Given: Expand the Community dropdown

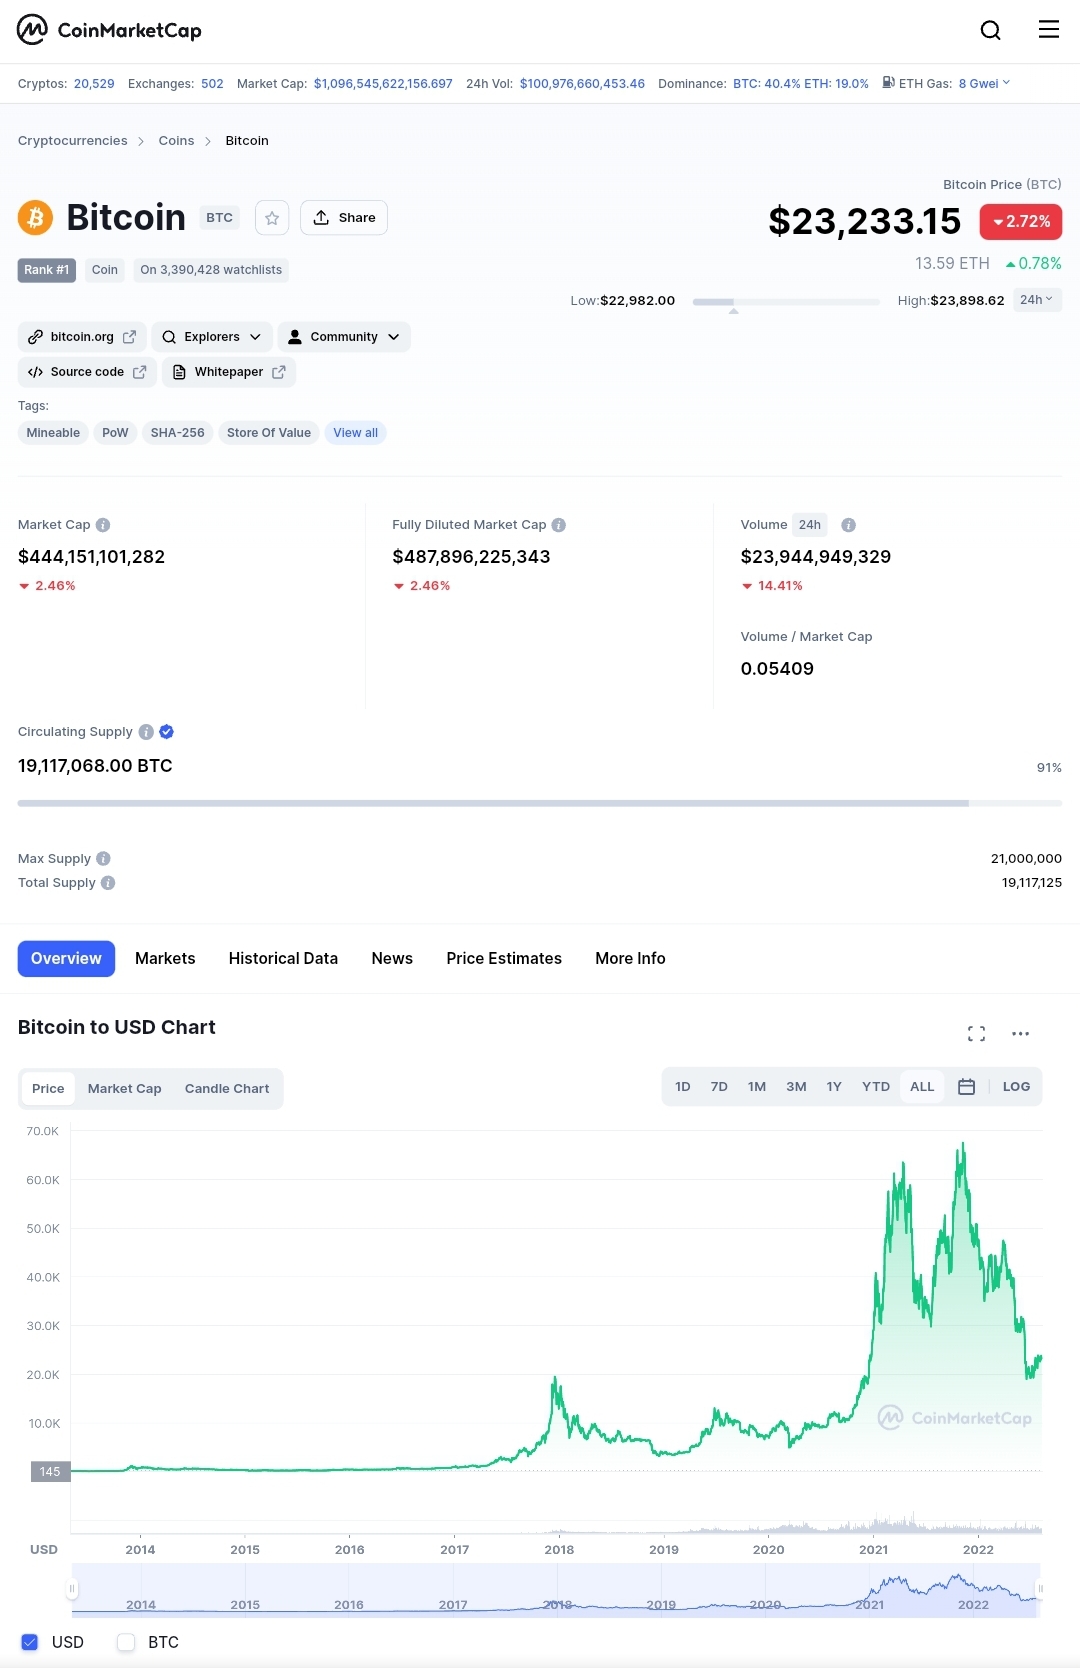Looking at the screenshot, I should (x=344, y=337).
